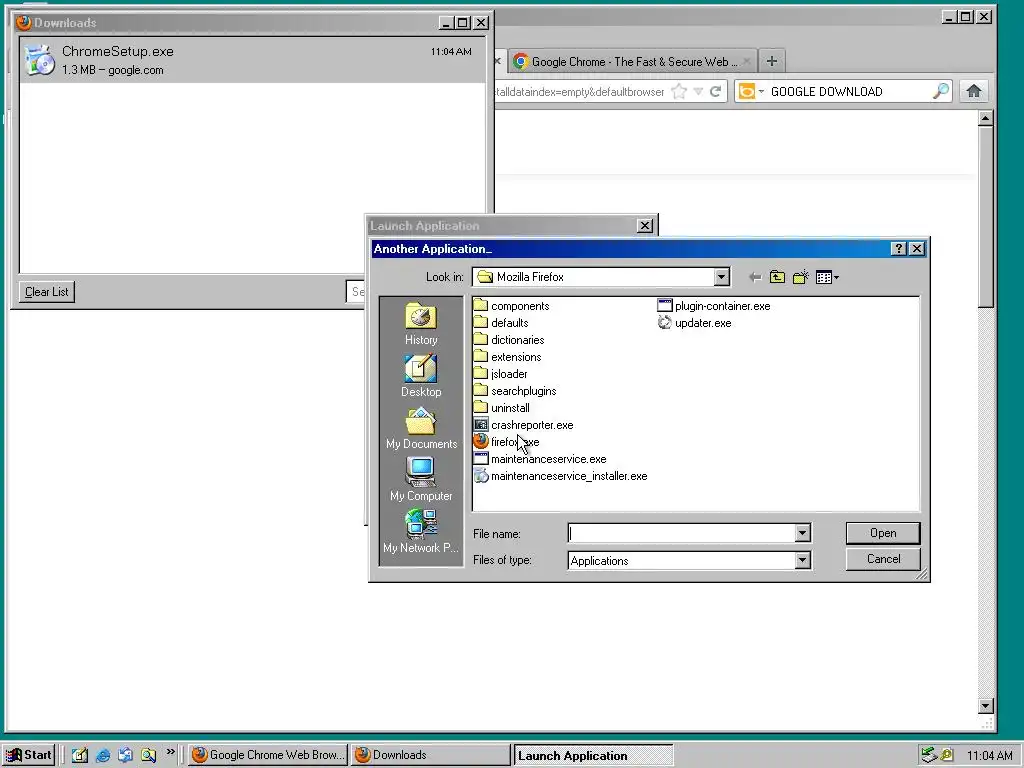Switch to the Google Chrome browser tab

click(x=632, y=61)
